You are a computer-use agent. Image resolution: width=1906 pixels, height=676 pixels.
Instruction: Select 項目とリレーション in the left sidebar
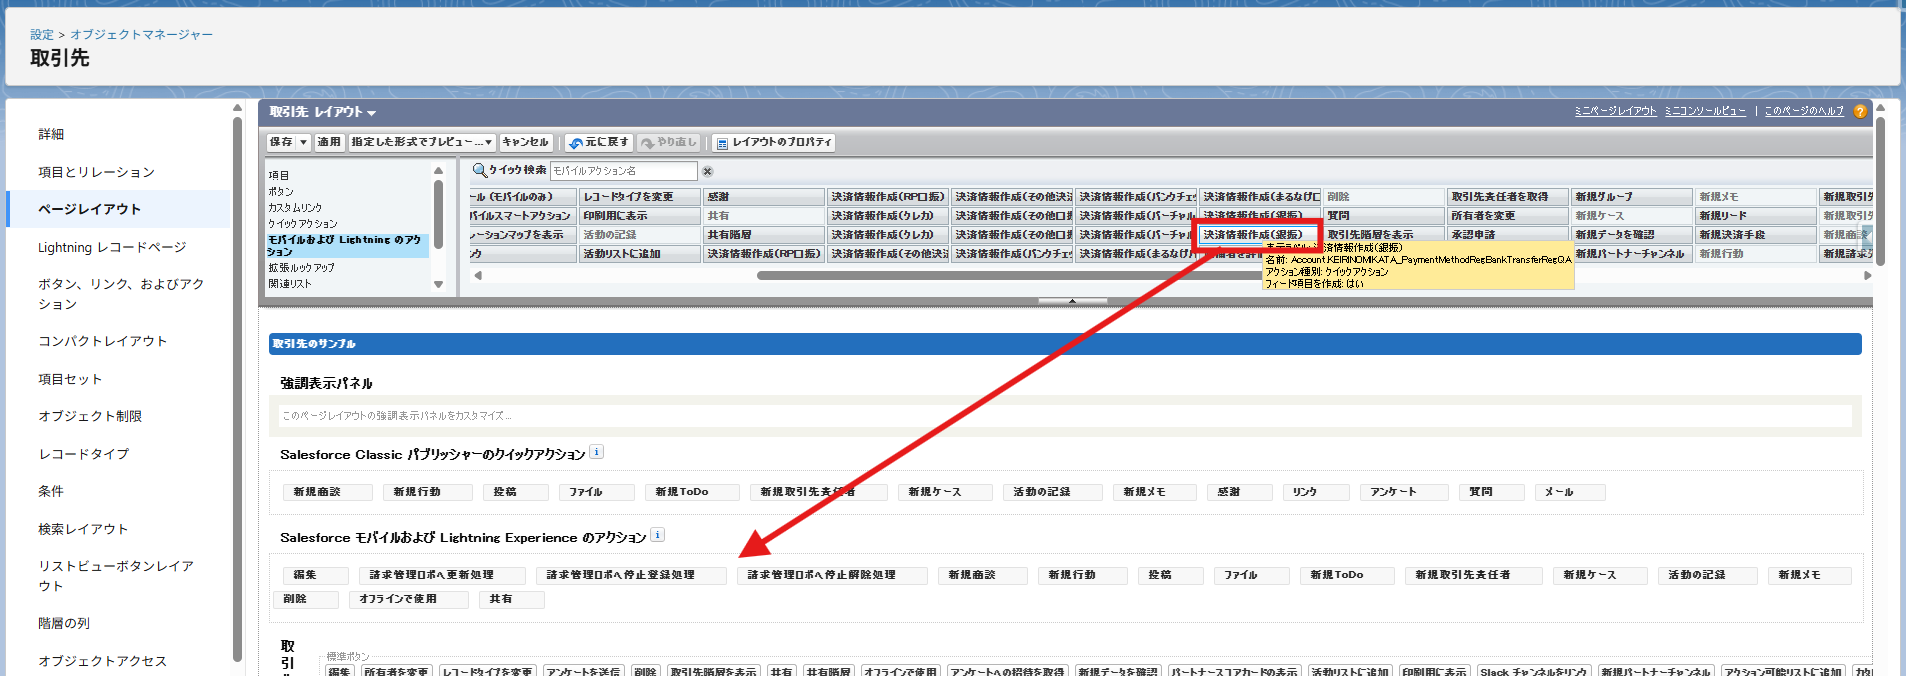tap(96, 172)
